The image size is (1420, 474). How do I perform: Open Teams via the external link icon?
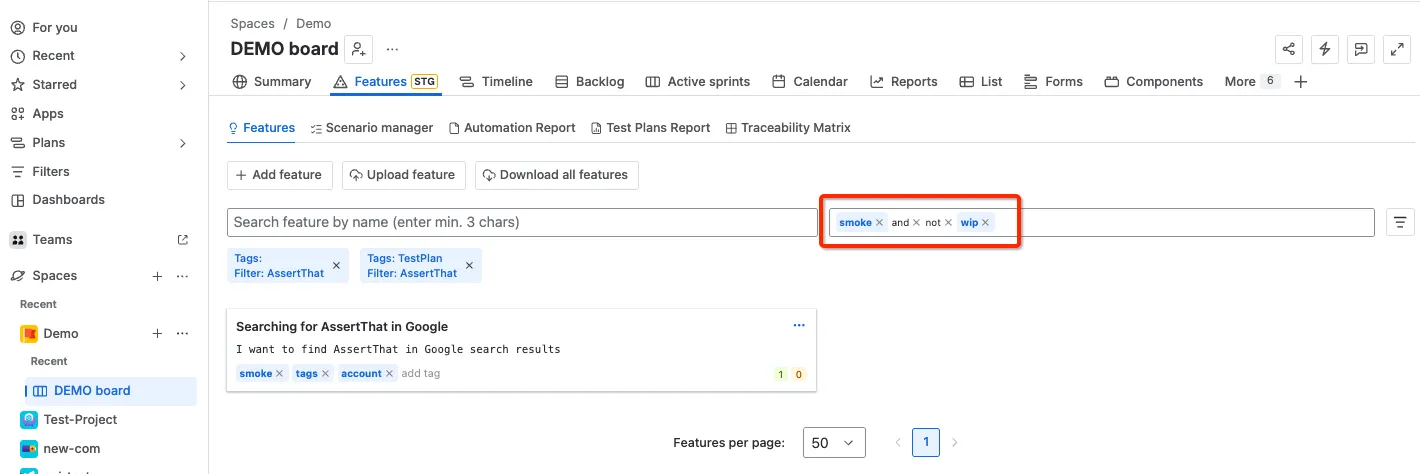[182, 240]
